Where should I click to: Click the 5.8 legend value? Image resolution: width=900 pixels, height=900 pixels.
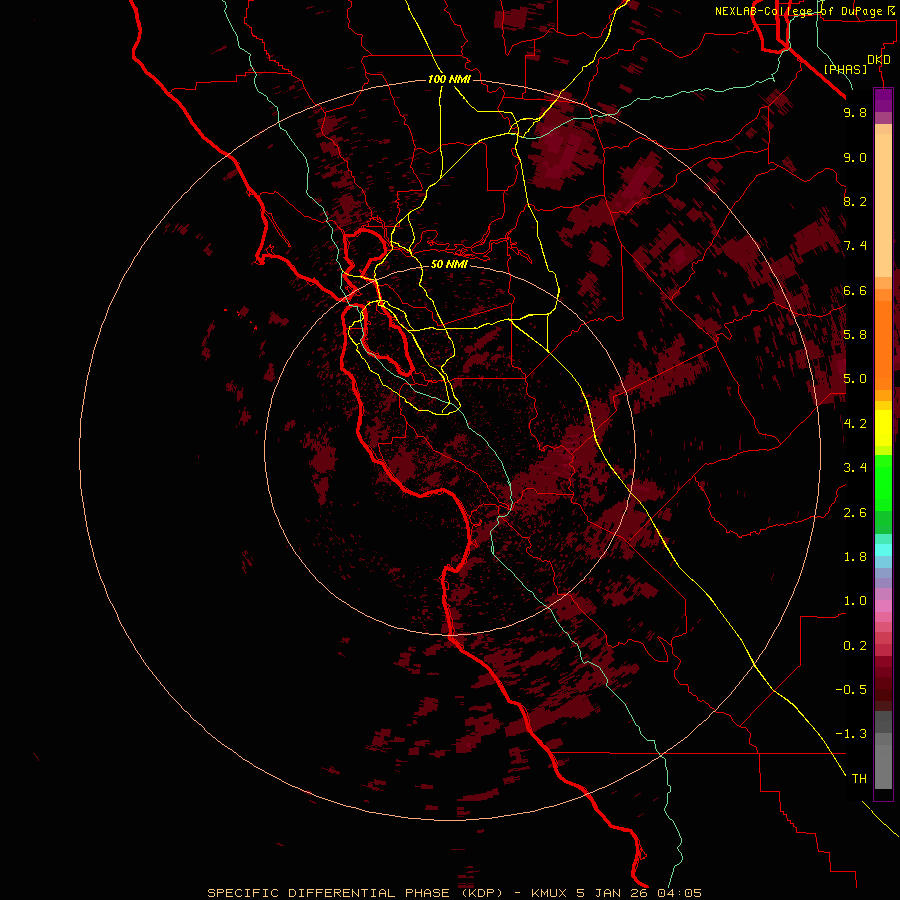tap(855, 335)
